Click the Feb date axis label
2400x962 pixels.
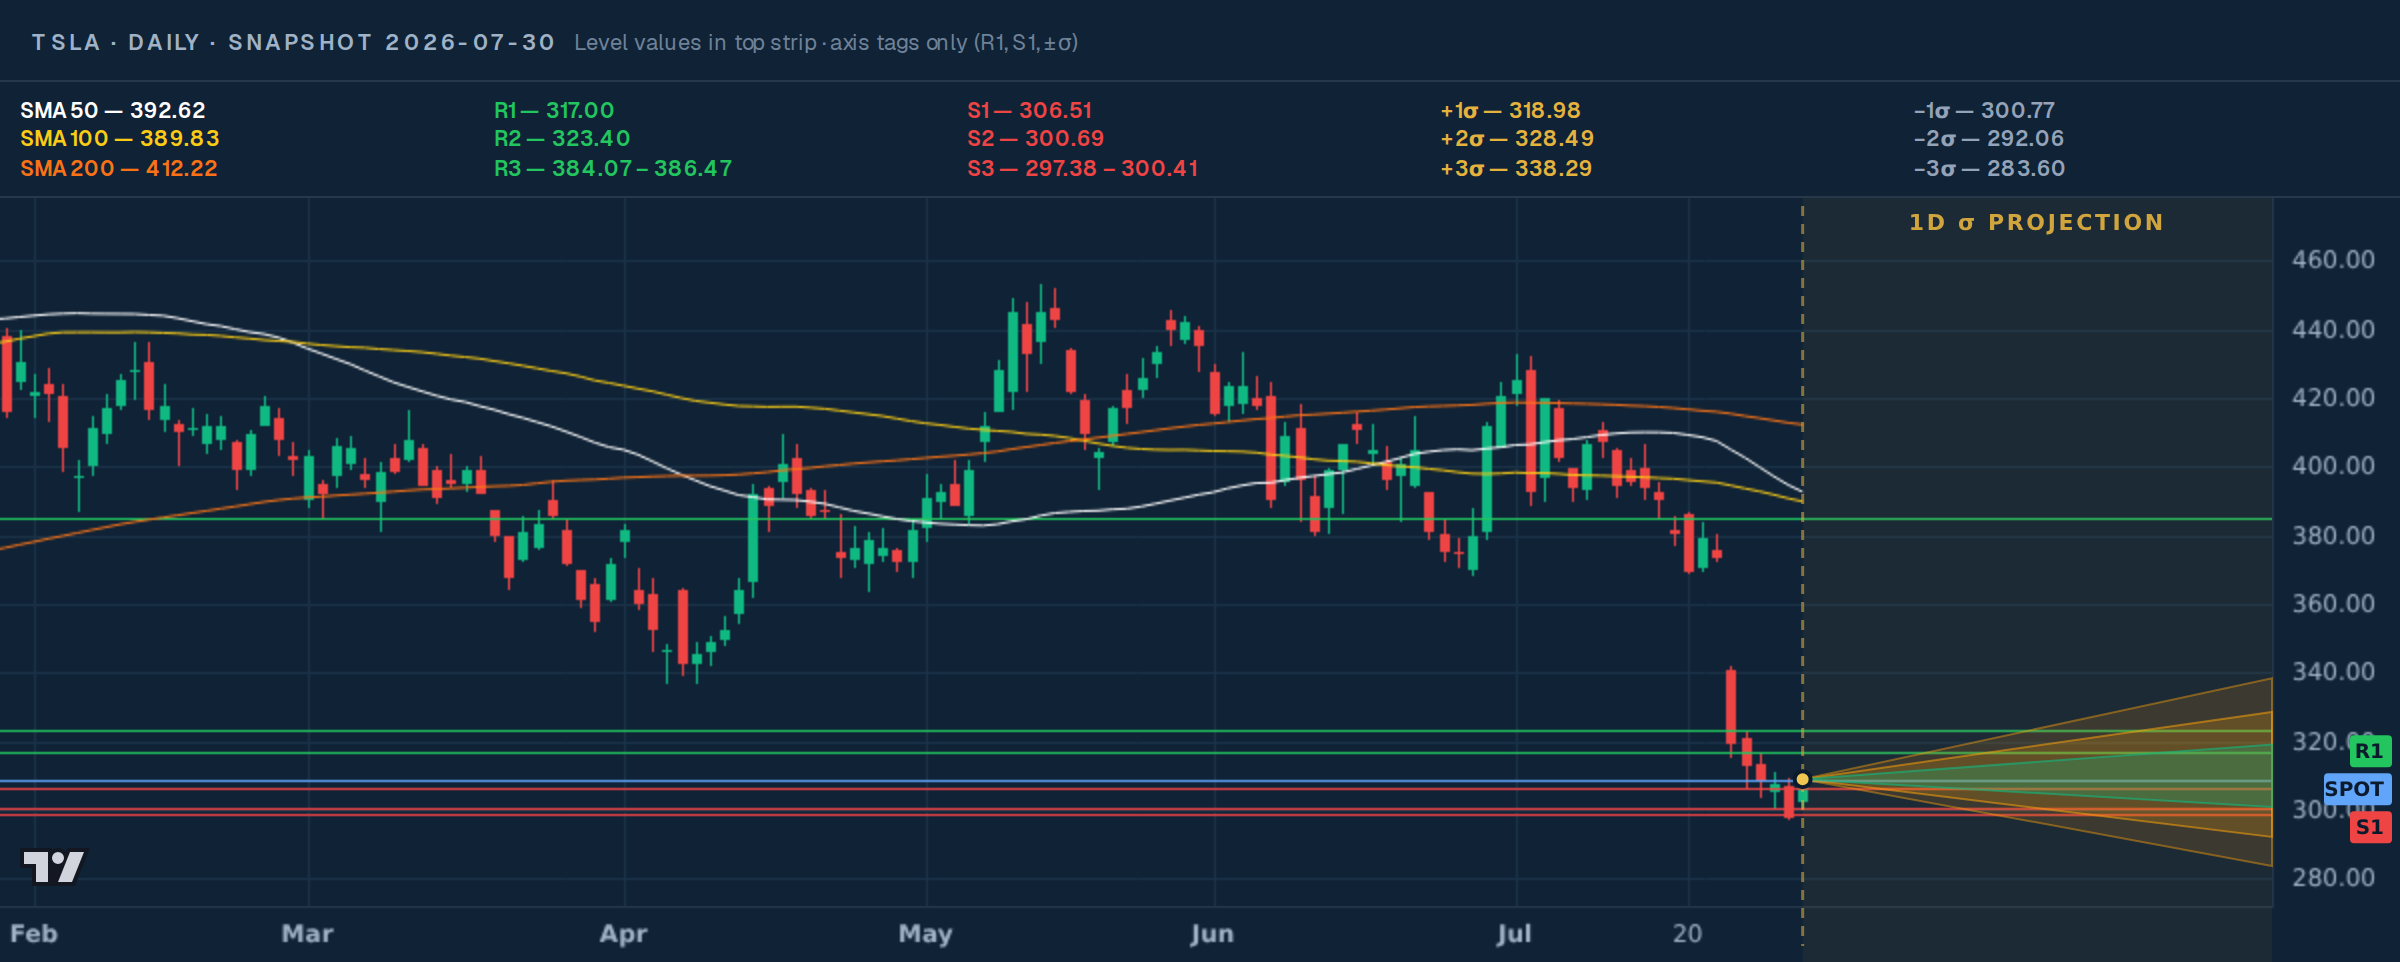pyautogui.click(x=34, y=934)
